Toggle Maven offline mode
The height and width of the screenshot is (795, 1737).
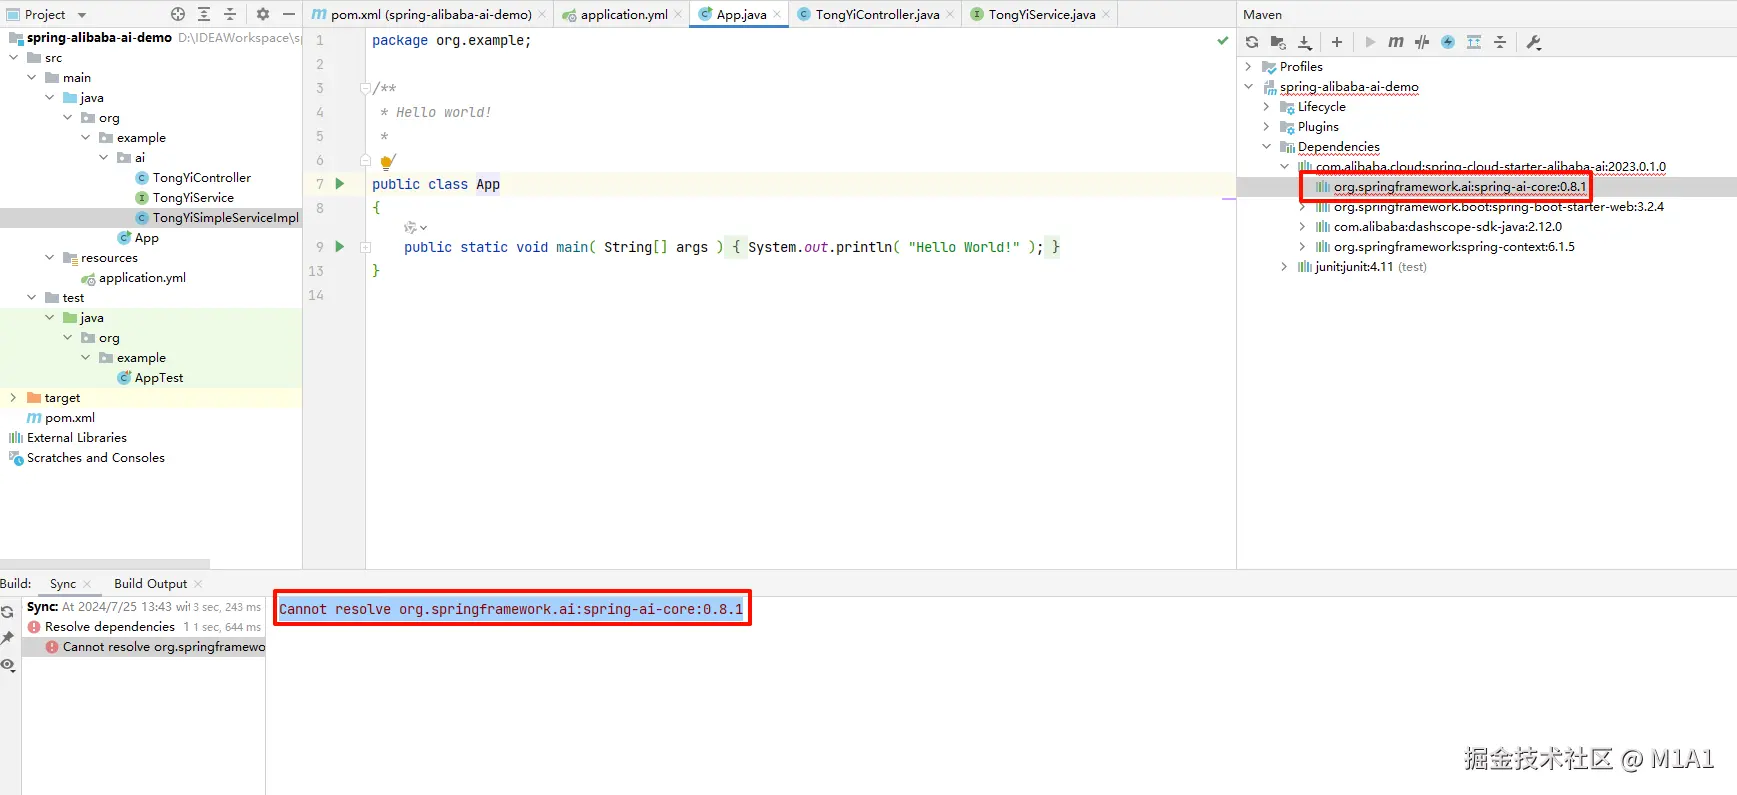(1422, 42)
